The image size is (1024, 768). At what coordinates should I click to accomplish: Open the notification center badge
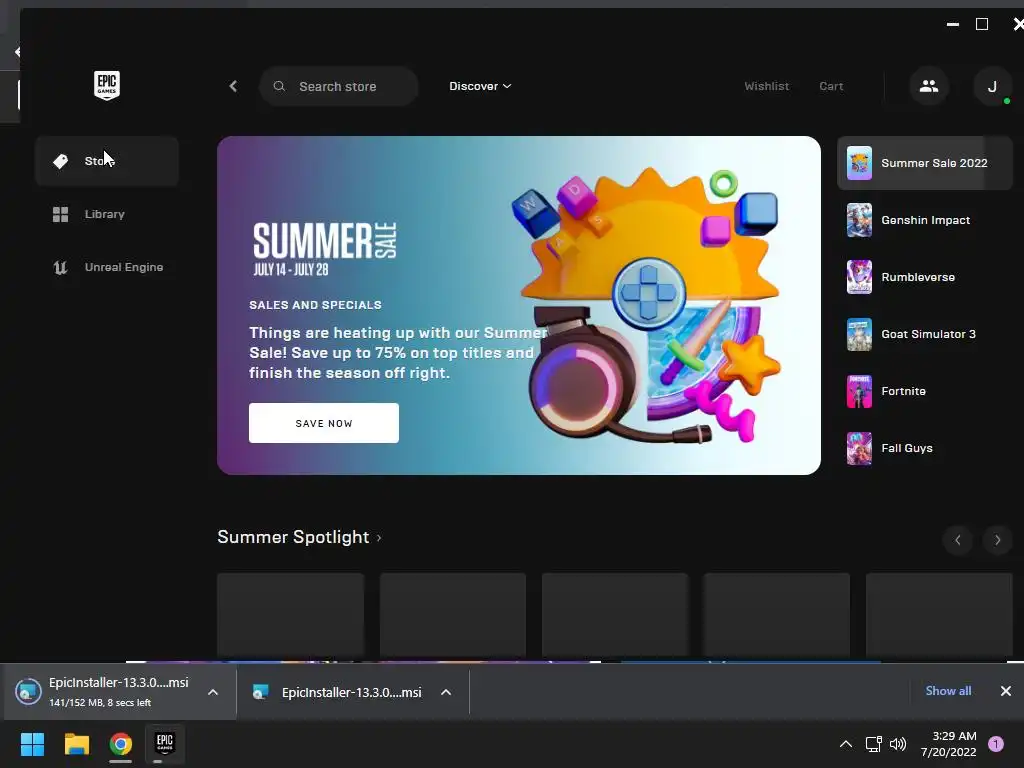pyautogui.click(x=996, y=744)
